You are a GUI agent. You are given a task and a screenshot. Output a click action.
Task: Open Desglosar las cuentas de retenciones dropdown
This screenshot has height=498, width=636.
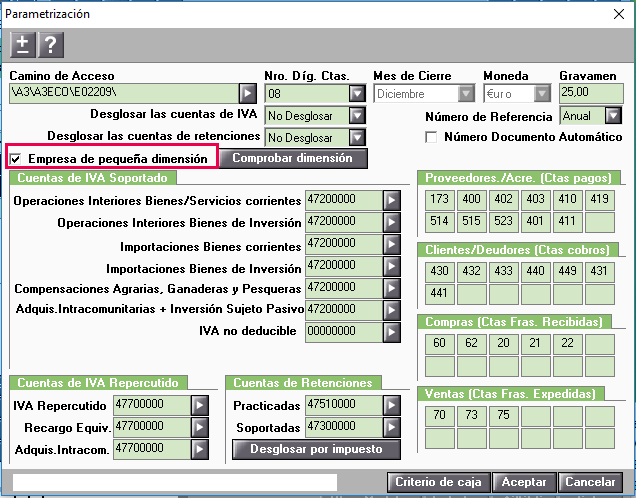click(357, 137)
